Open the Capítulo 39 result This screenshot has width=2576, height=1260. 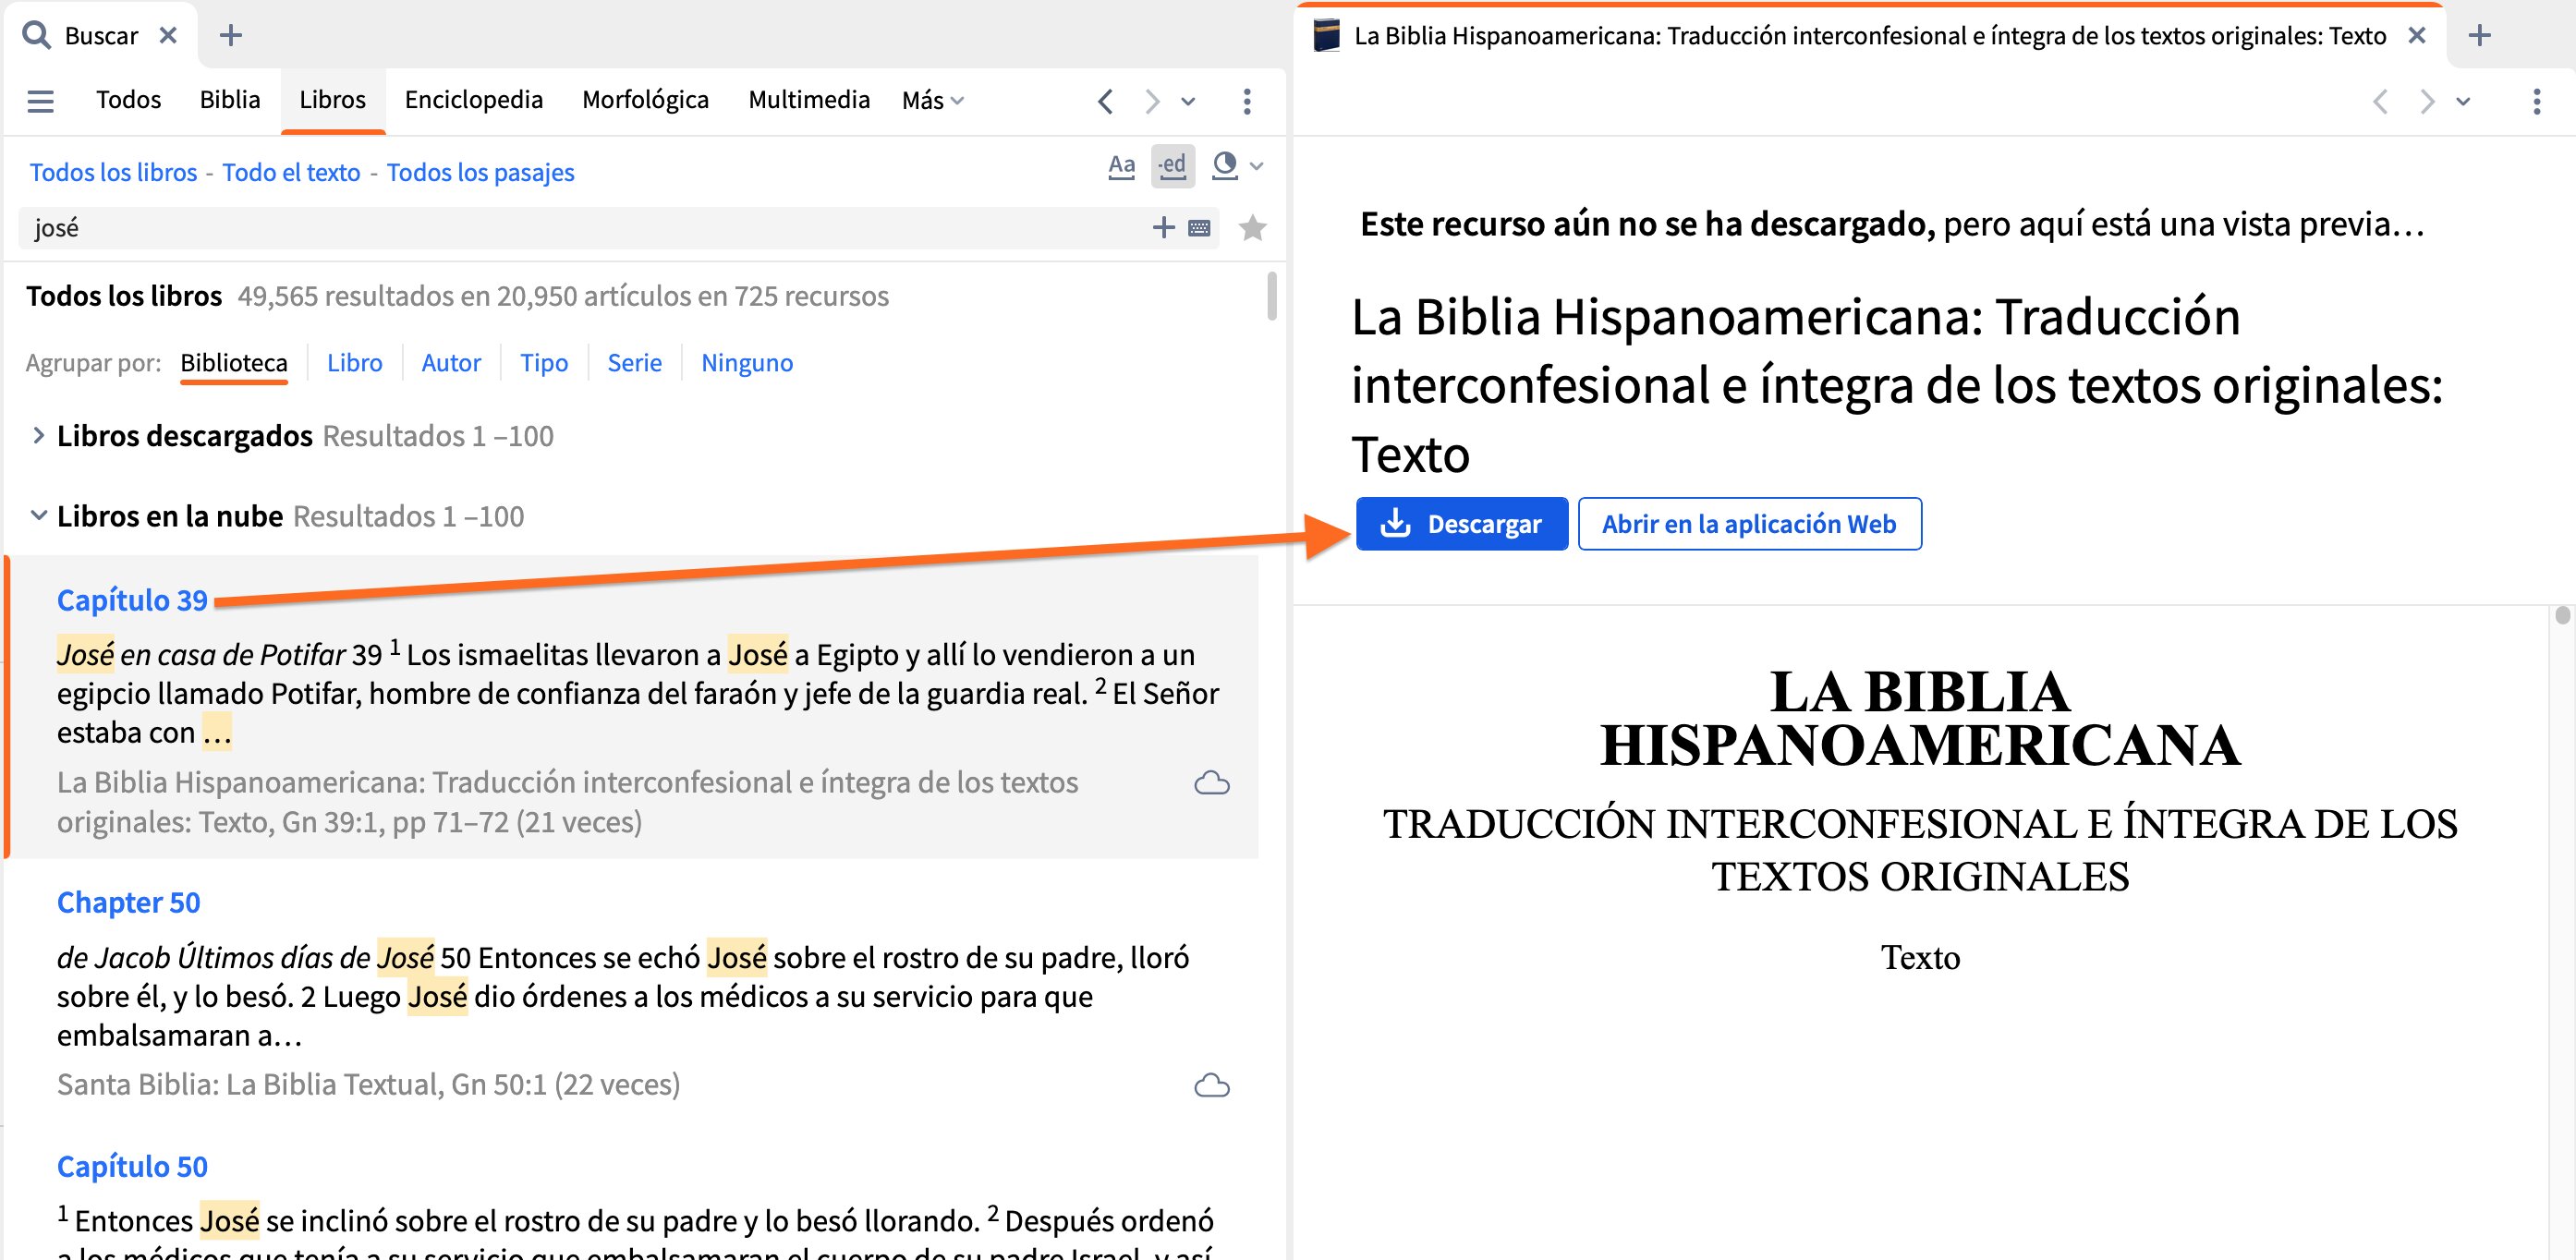pos(132,600)
